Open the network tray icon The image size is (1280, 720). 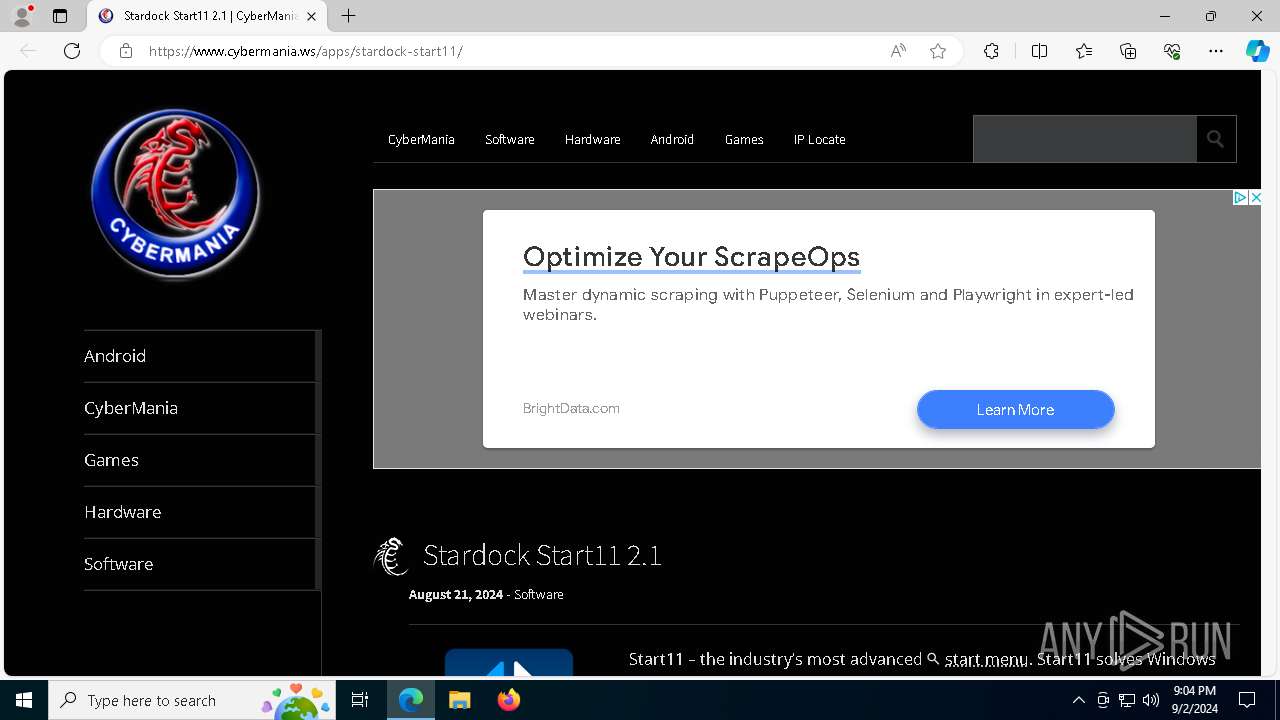[1127, 700]
